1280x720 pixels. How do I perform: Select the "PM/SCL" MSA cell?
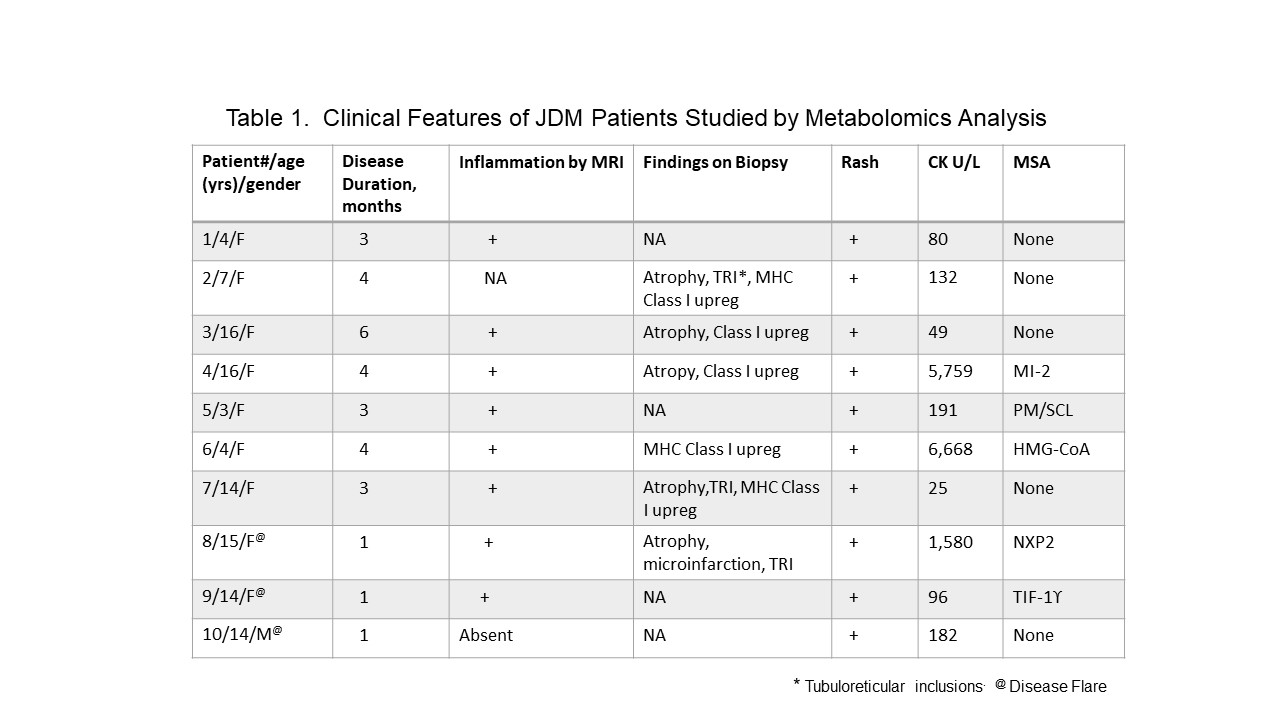(x=1042, y=411)
